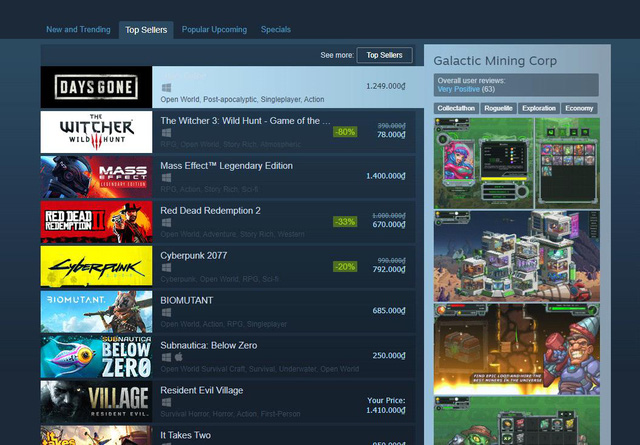Click the 670.000₫ Red Dead Redemption price

389,225
